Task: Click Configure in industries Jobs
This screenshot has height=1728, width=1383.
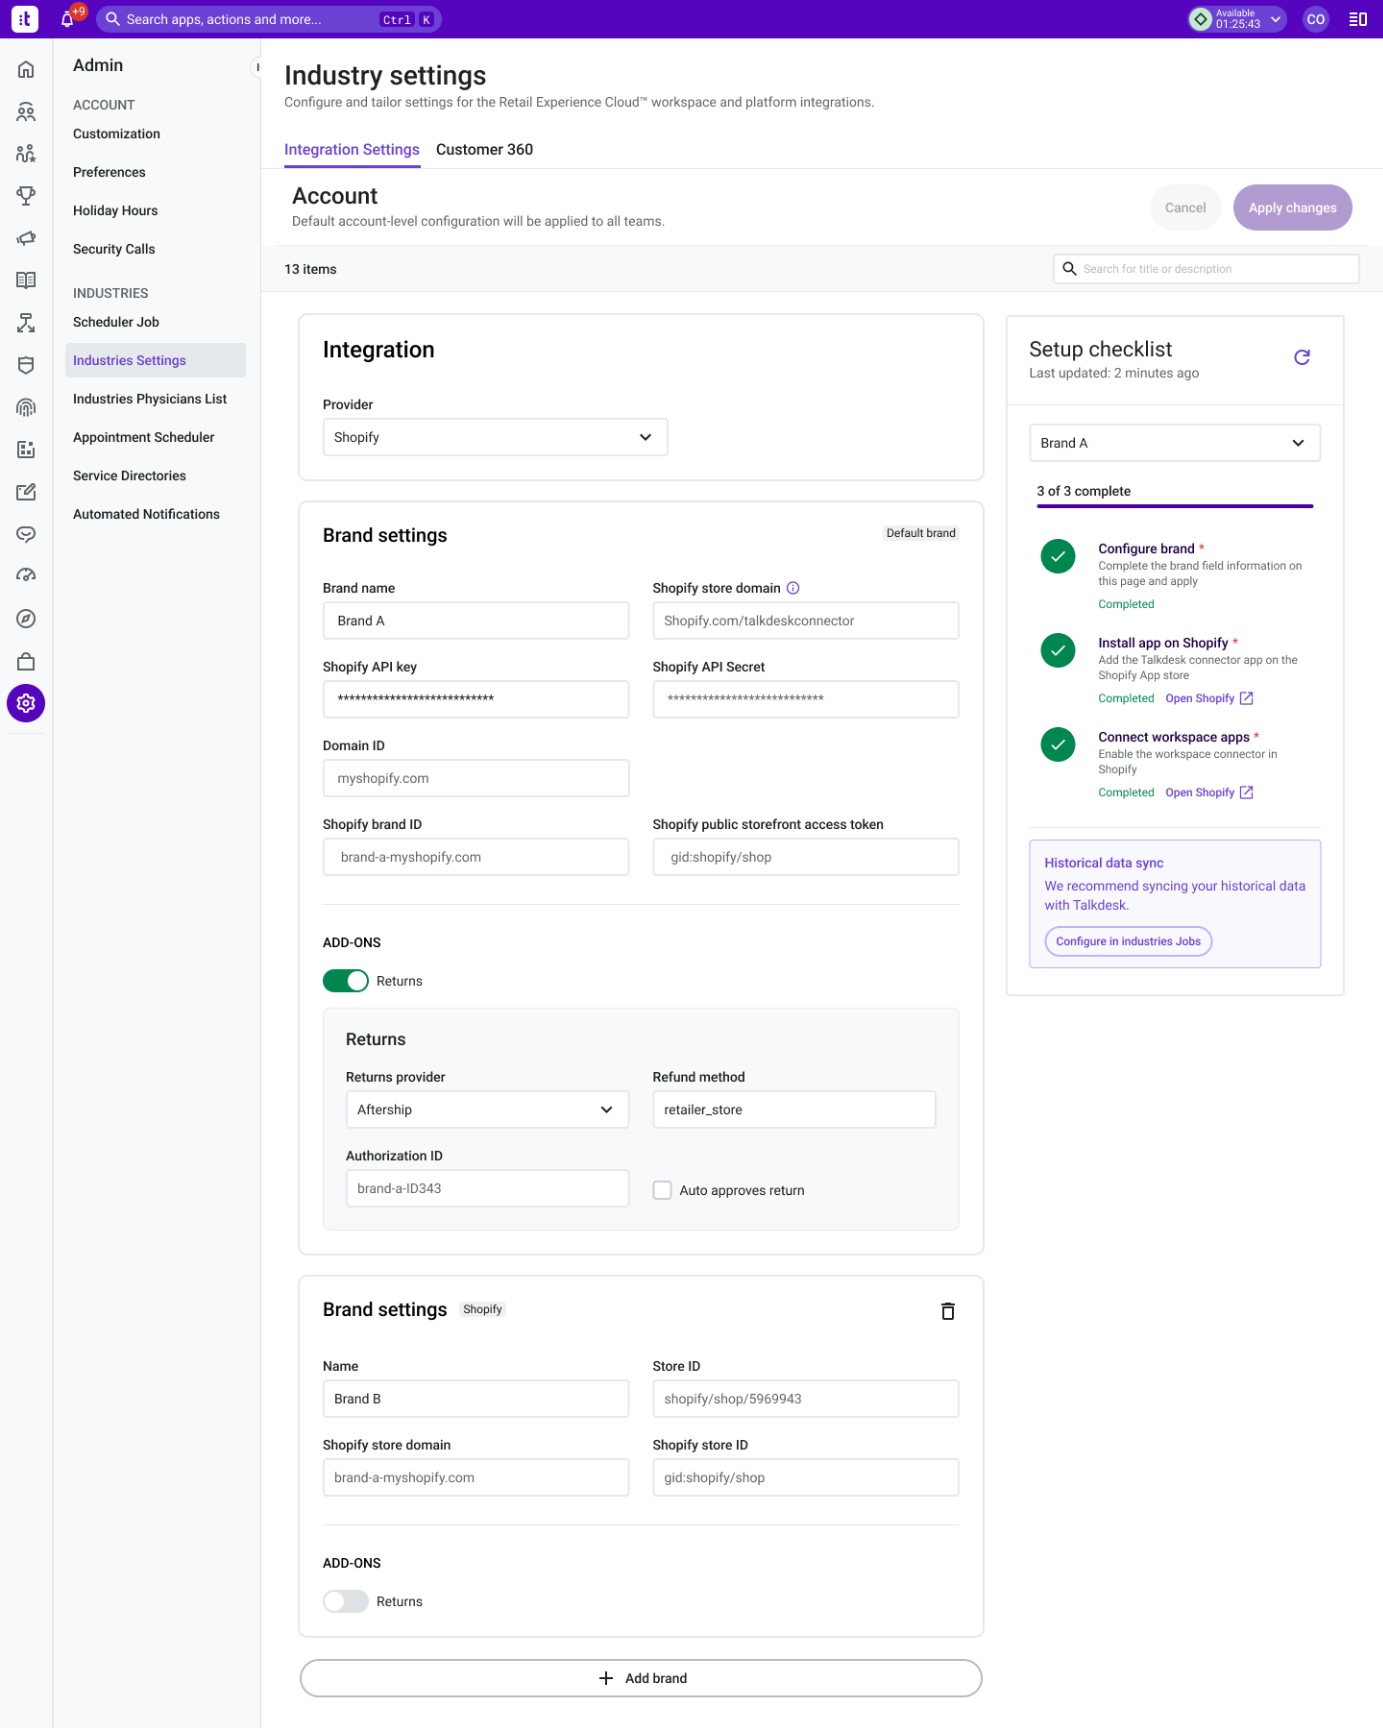Action: point(1128,941)
